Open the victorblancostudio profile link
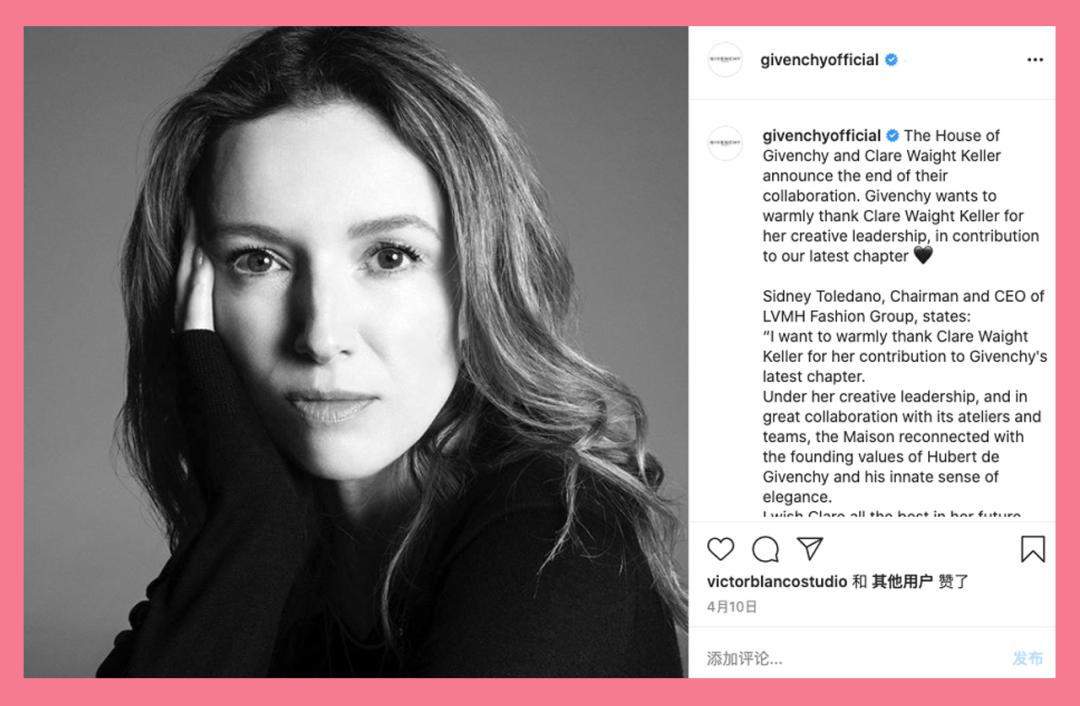This screenshot has height=706, width=1080. point(777,582)
